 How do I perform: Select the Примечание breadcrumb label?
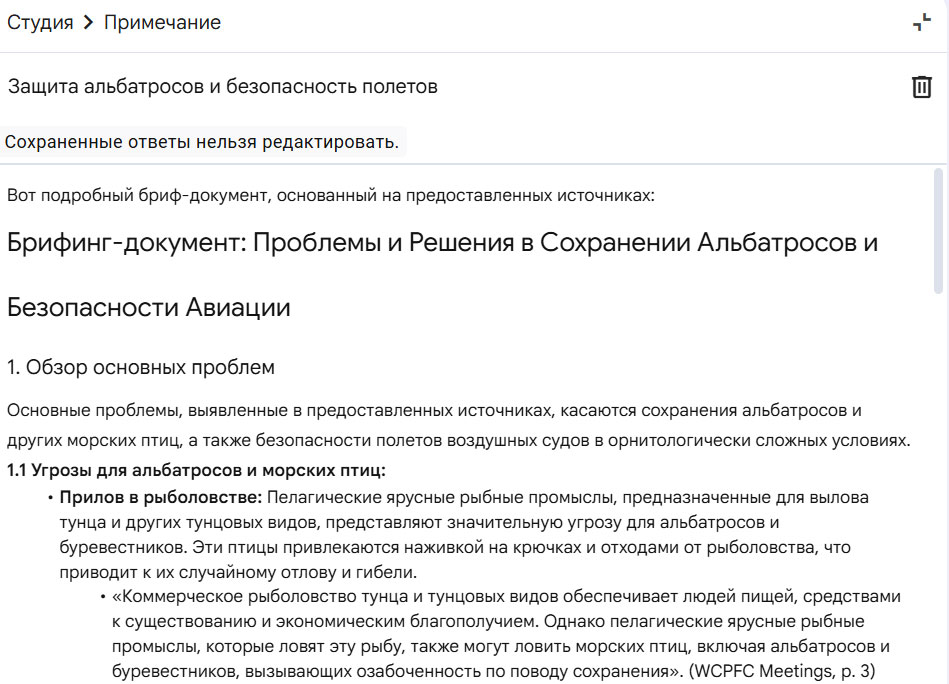(162, 22)
